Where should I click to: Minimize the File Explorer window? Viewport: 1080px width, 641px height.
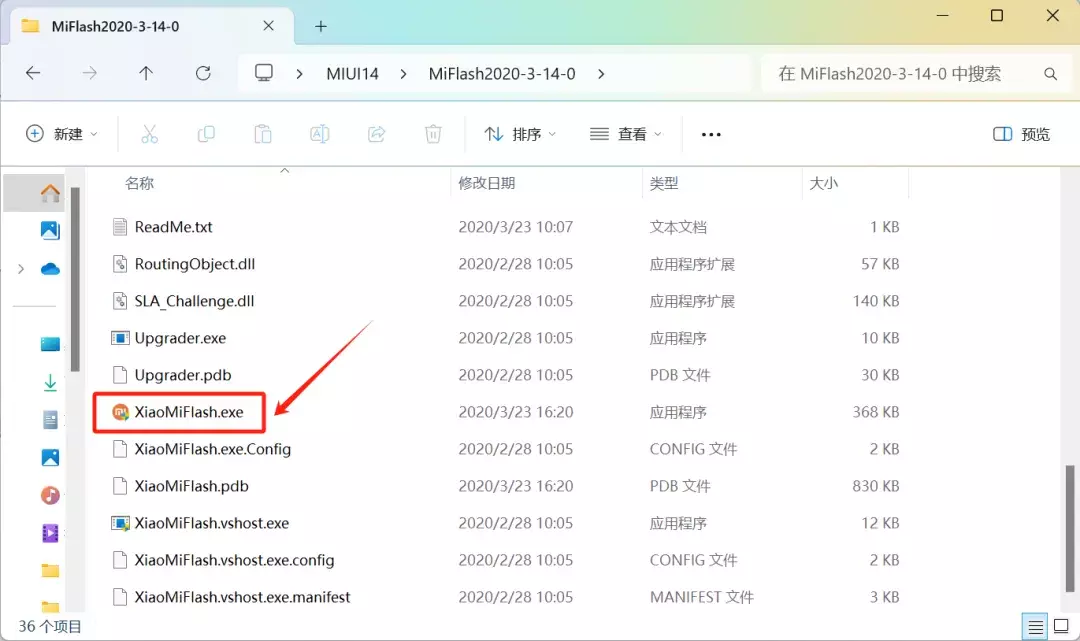(x=942, y=15)
